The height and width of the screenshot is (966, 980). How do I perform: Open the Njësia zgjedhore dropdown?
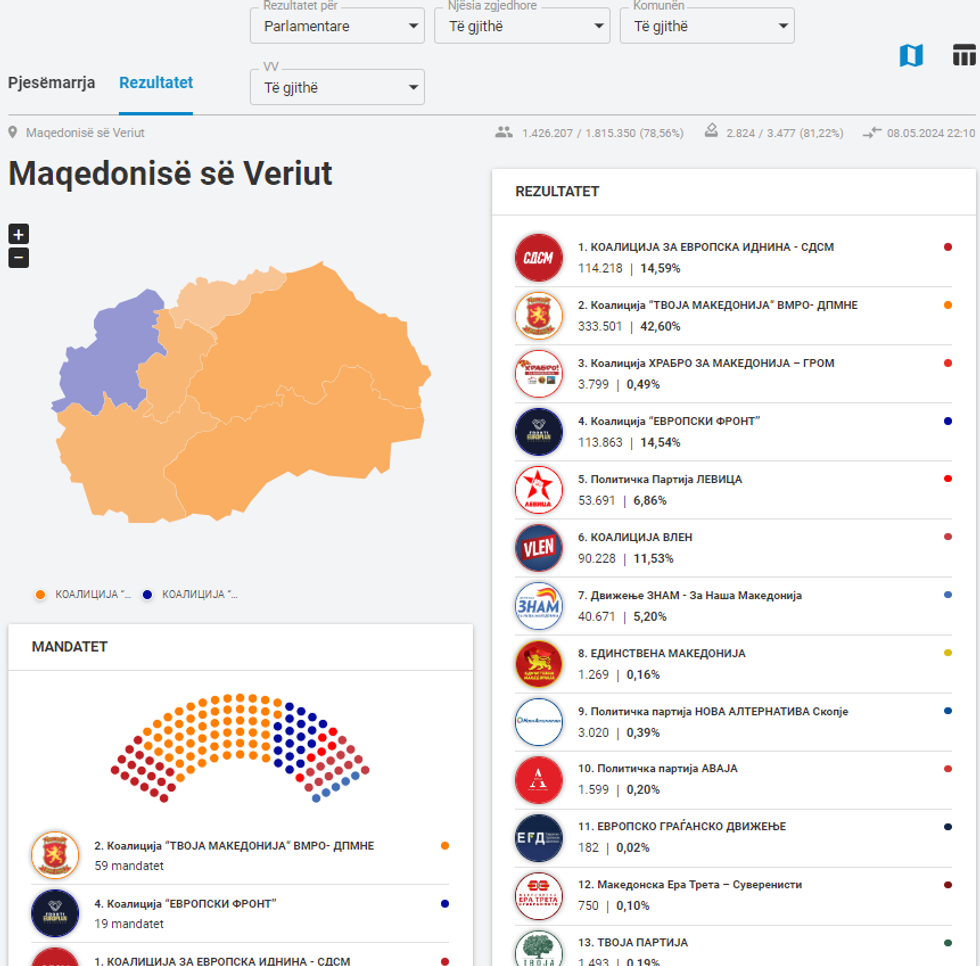pyautogui.click(x=521, y=26)
